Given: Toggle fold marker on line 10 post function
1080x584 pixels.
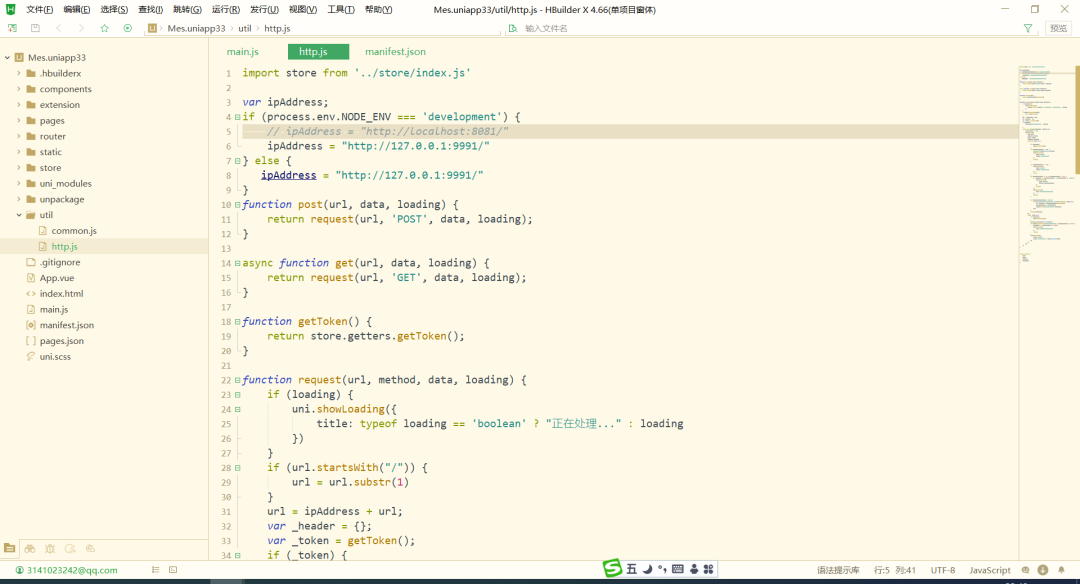Looking at the screenshot, I should point(237,205).
